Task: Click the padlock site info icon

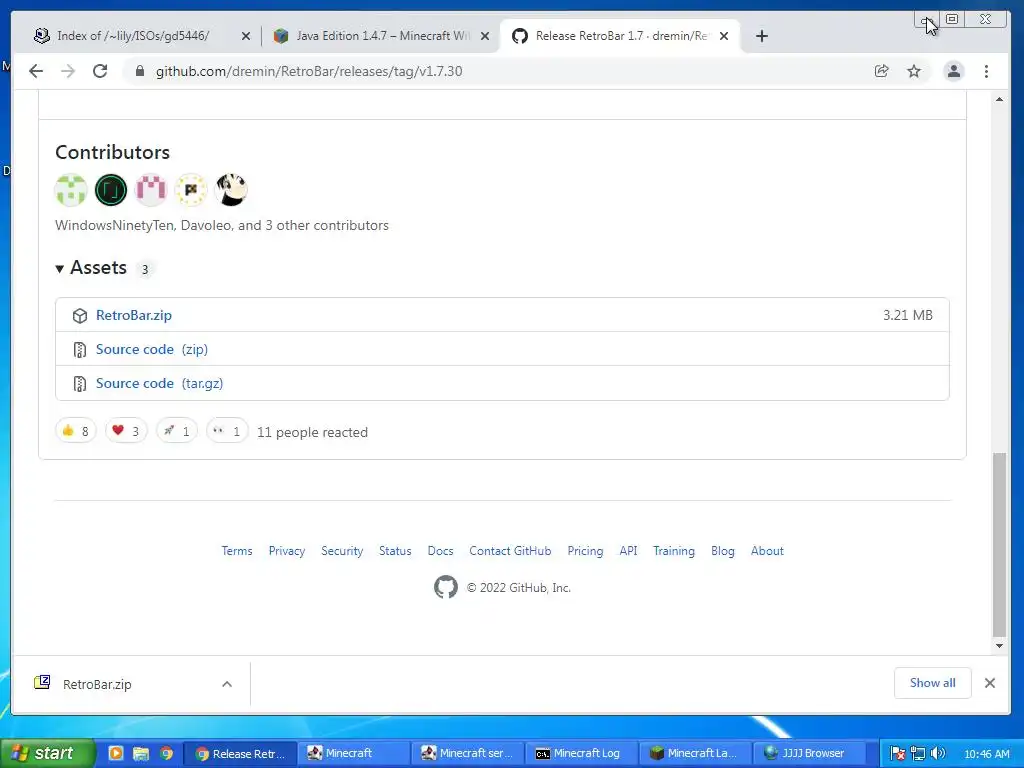Action: pos(139,71)
